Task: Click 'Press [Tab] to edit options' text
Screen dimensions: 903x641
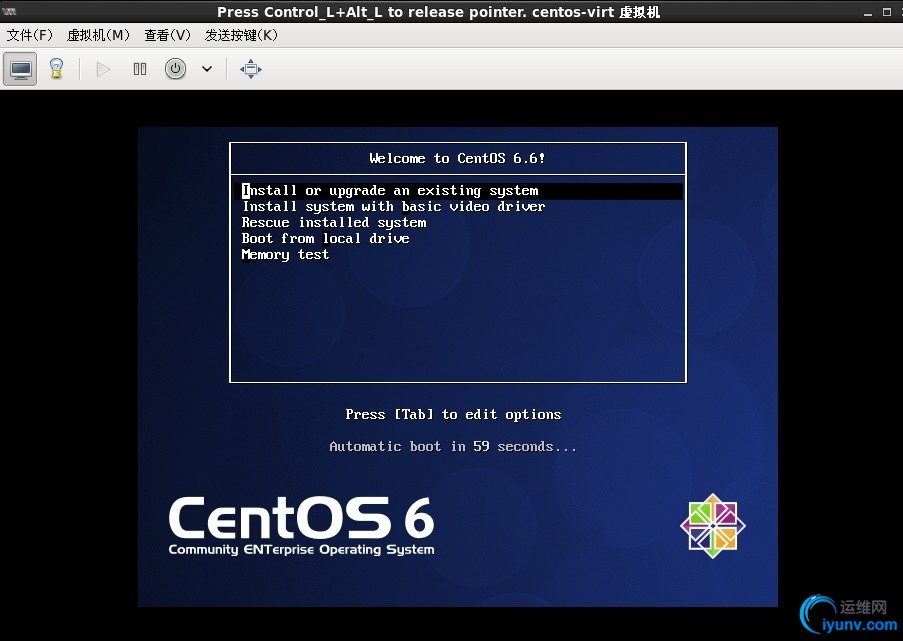Action: pyautogui.click(x=453, y=415)
